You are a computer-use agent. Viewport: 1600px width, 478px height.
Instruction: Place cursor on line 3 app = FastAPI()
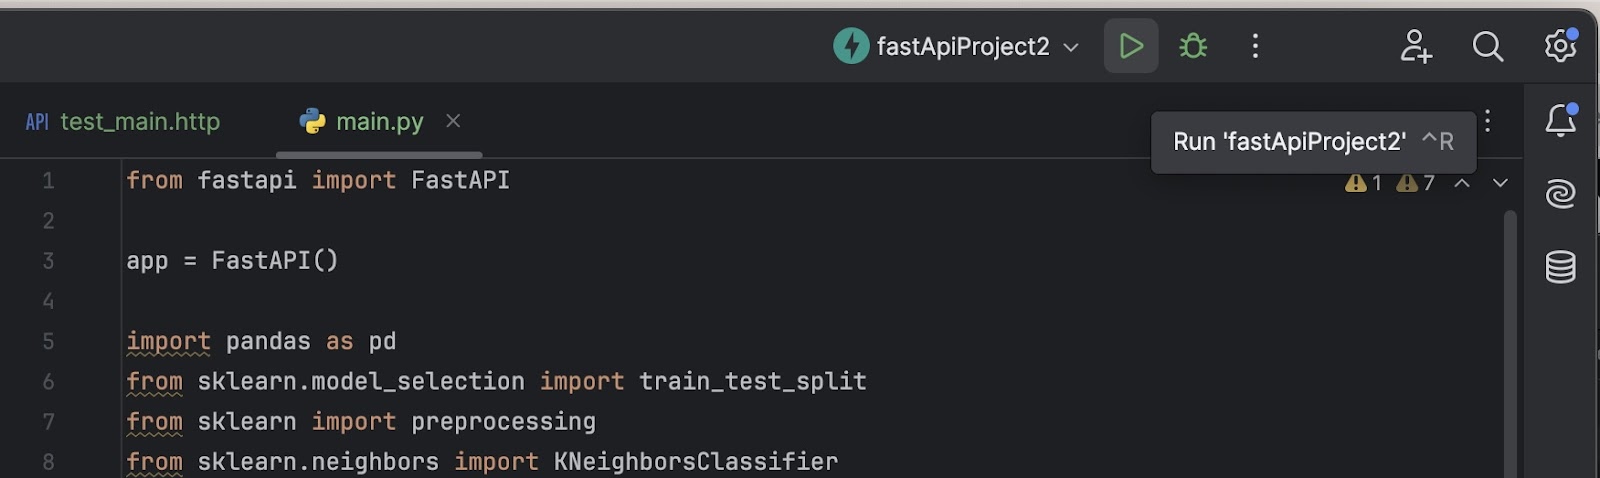pyautogui.click(x=232, y=261)
